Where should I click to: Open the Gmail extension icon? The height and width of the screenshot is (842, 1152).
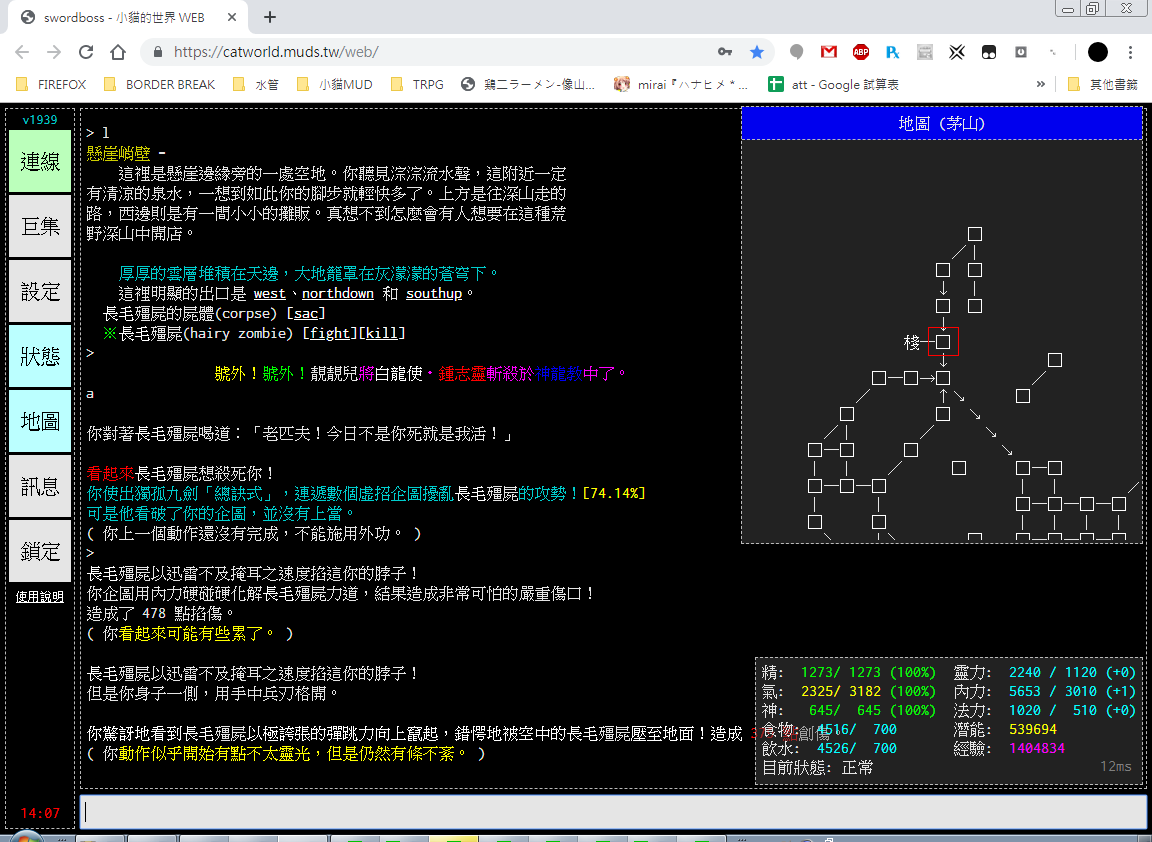click(829, 52)
